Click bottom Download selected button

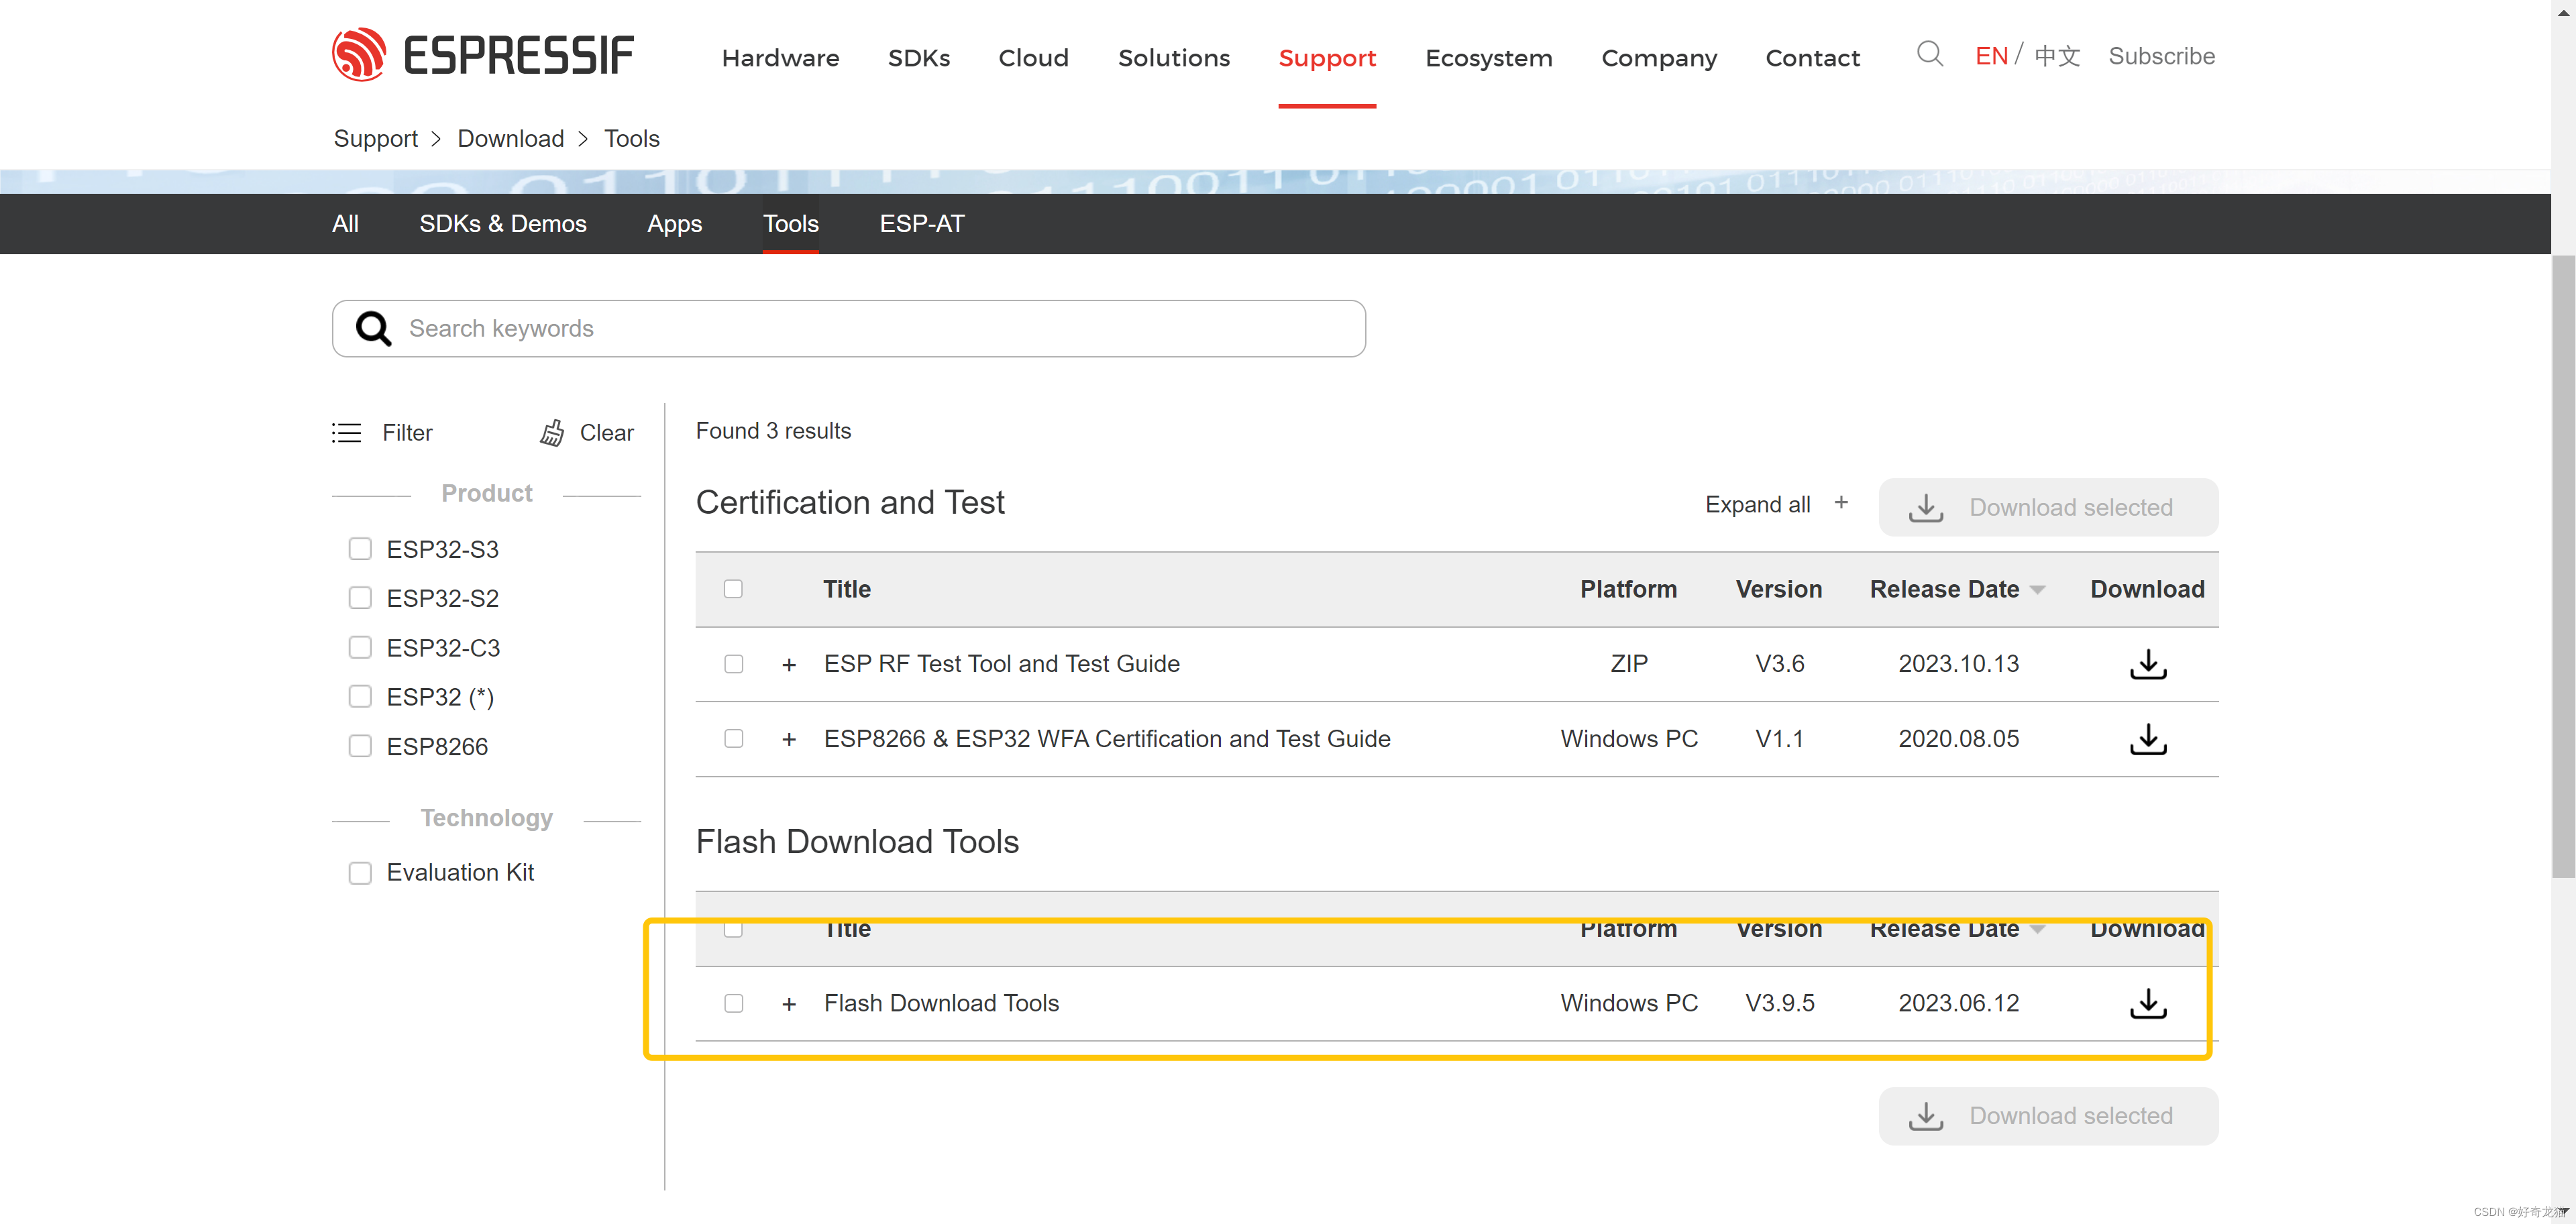[x=2048, y=1116]
